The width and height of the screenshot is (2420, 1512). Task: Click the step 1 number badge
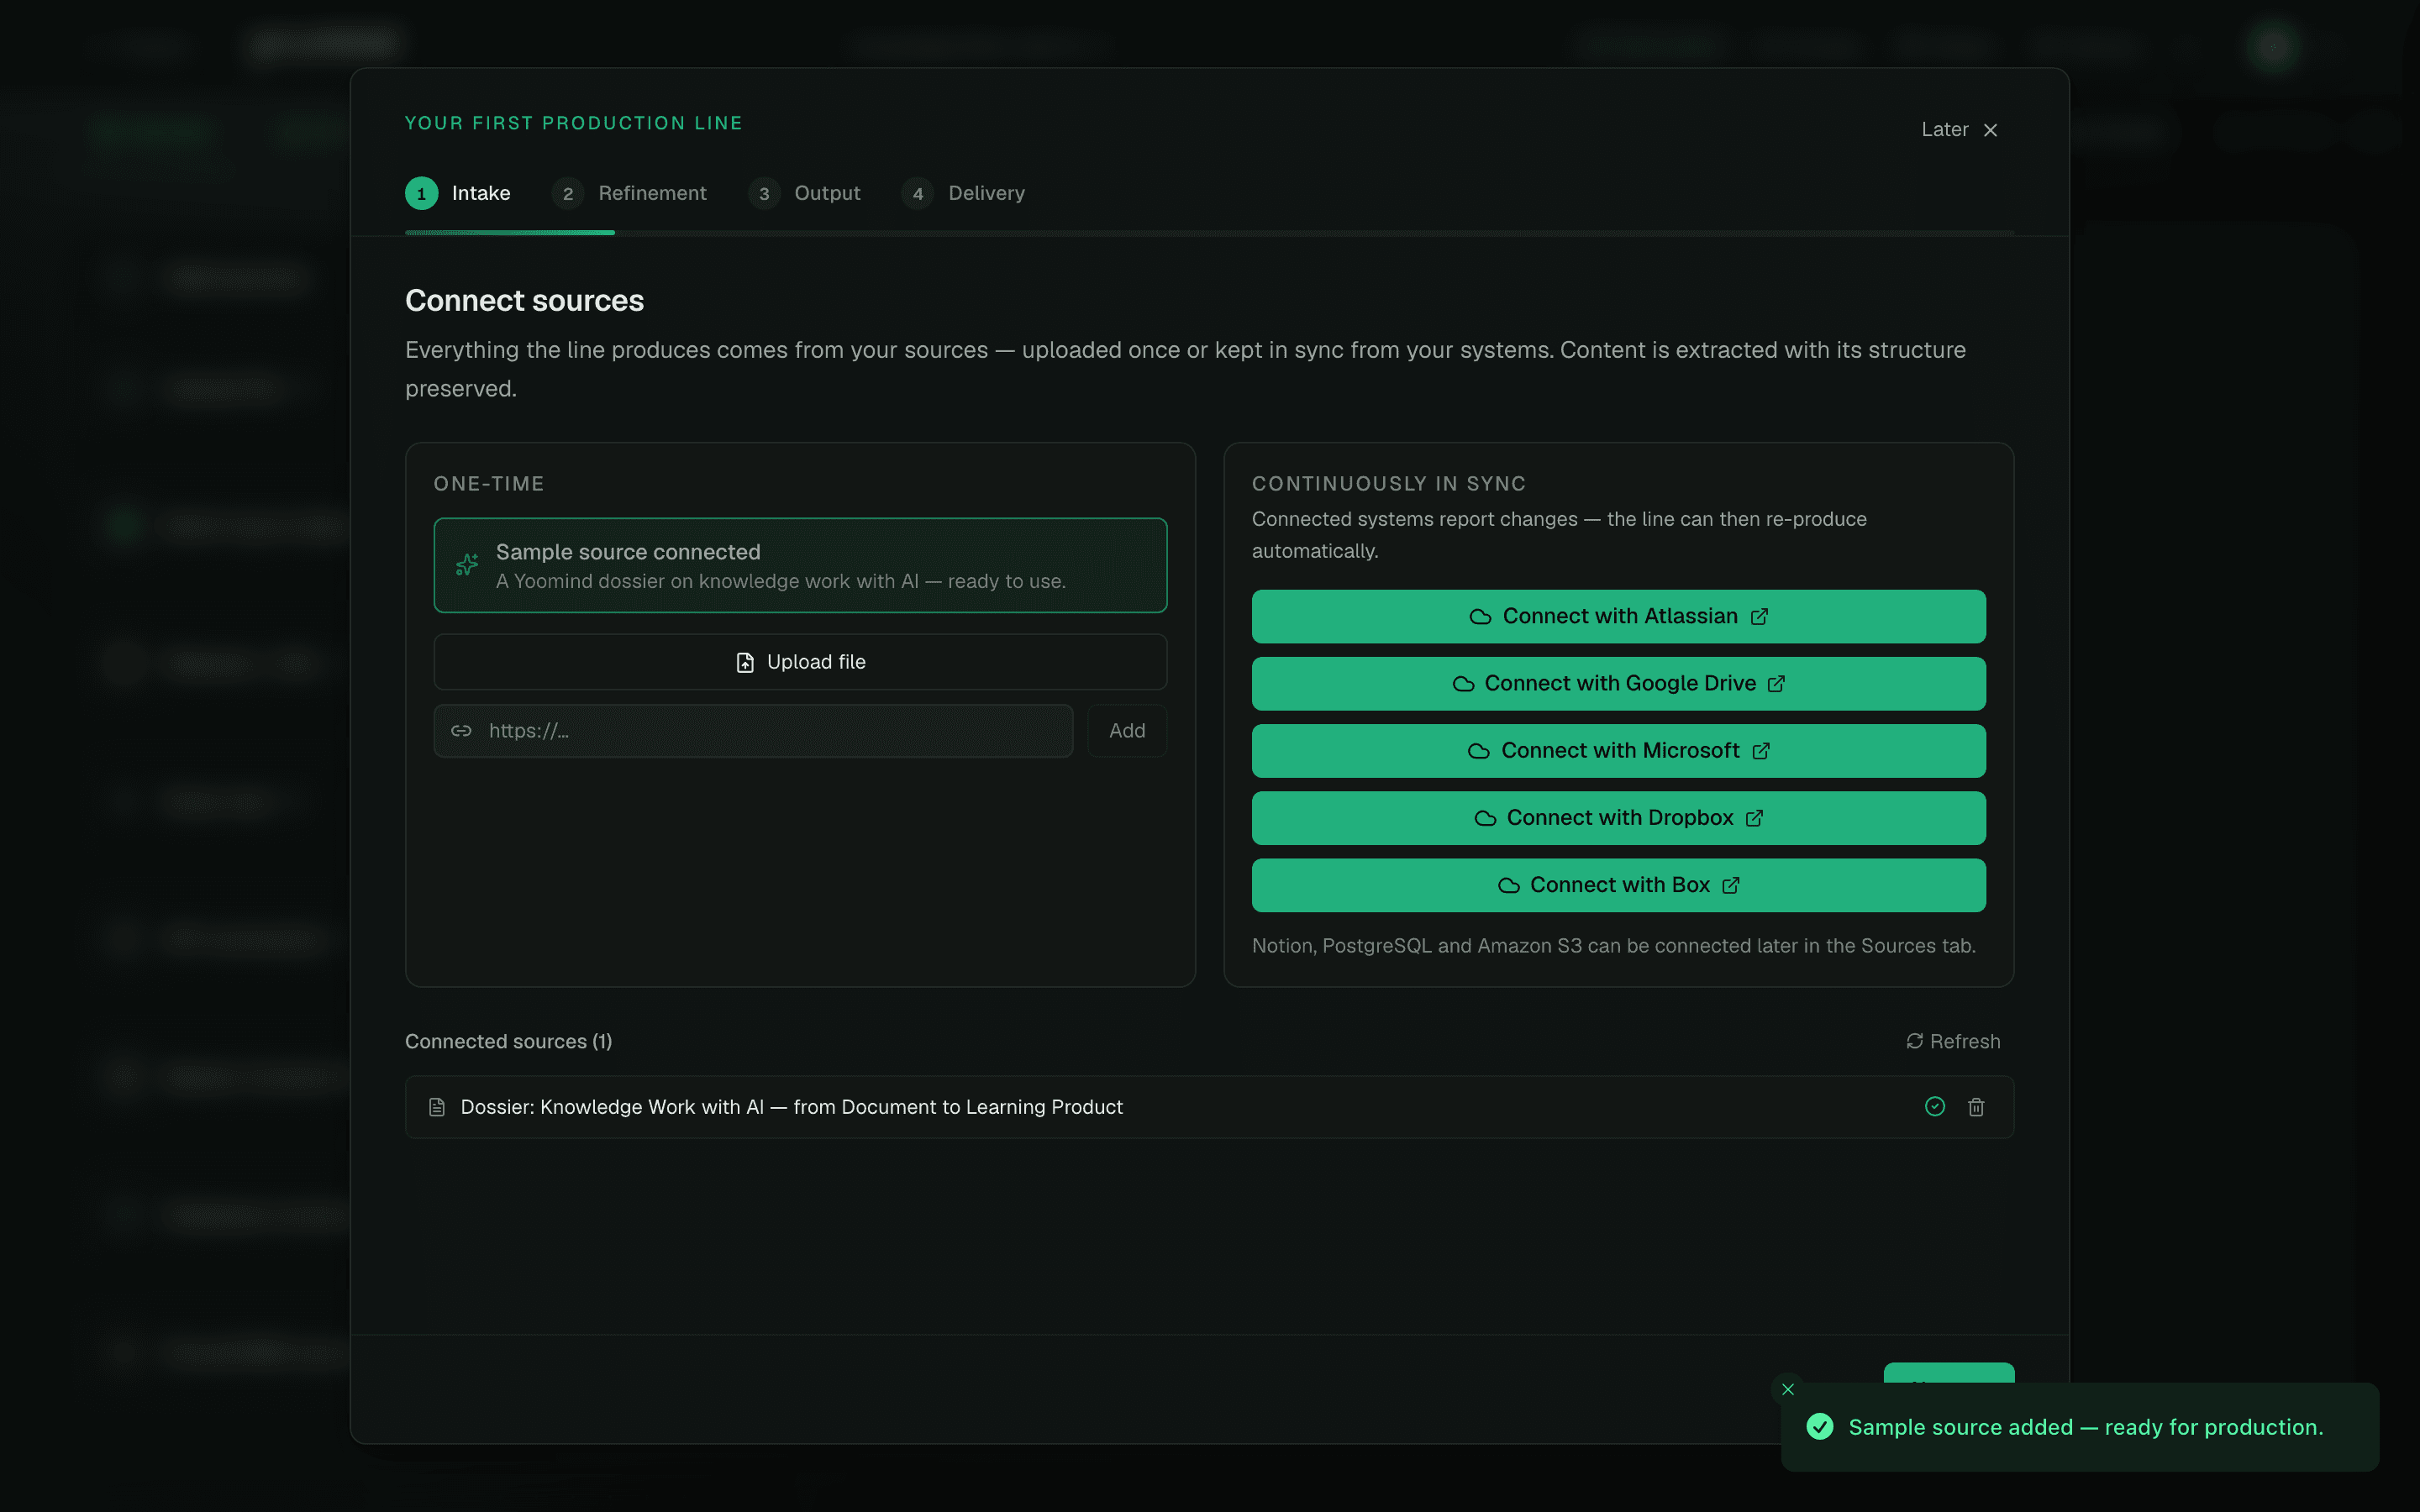[x=421, y=193]
